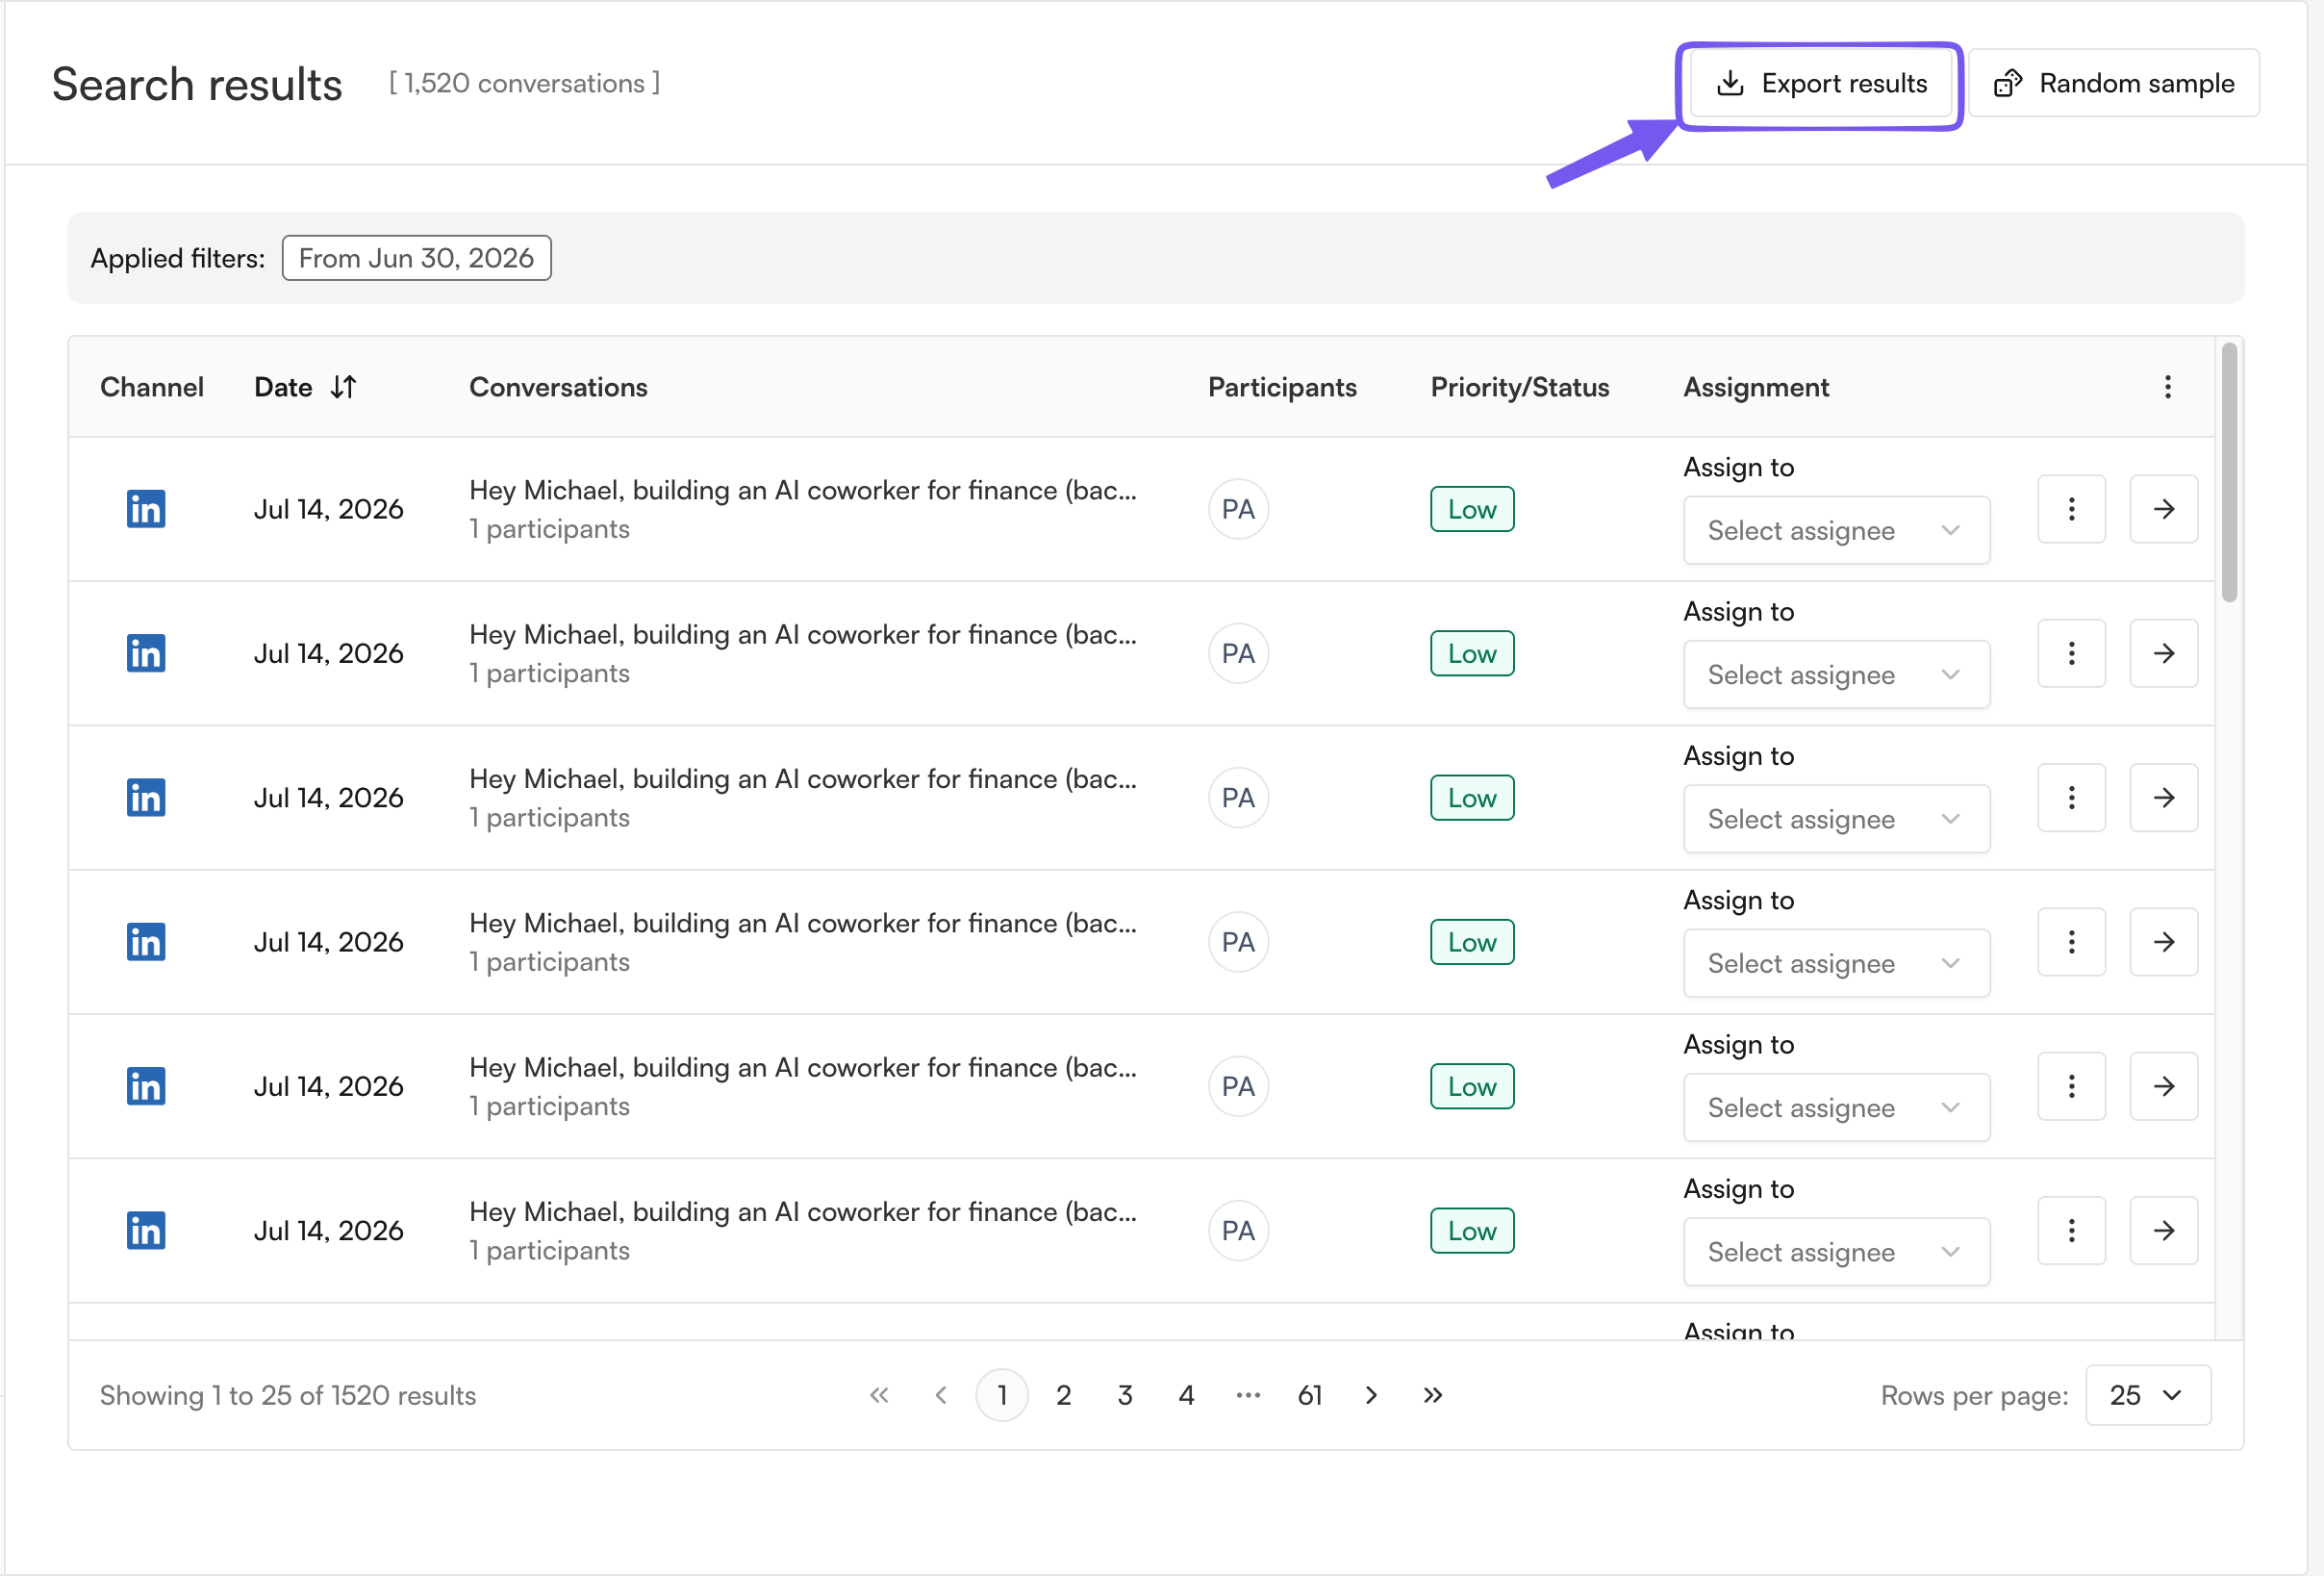This screenshot has width=2324, height=1576.
Task: Open three-dot menu on second conversation row
Action: click(2071, 653)
